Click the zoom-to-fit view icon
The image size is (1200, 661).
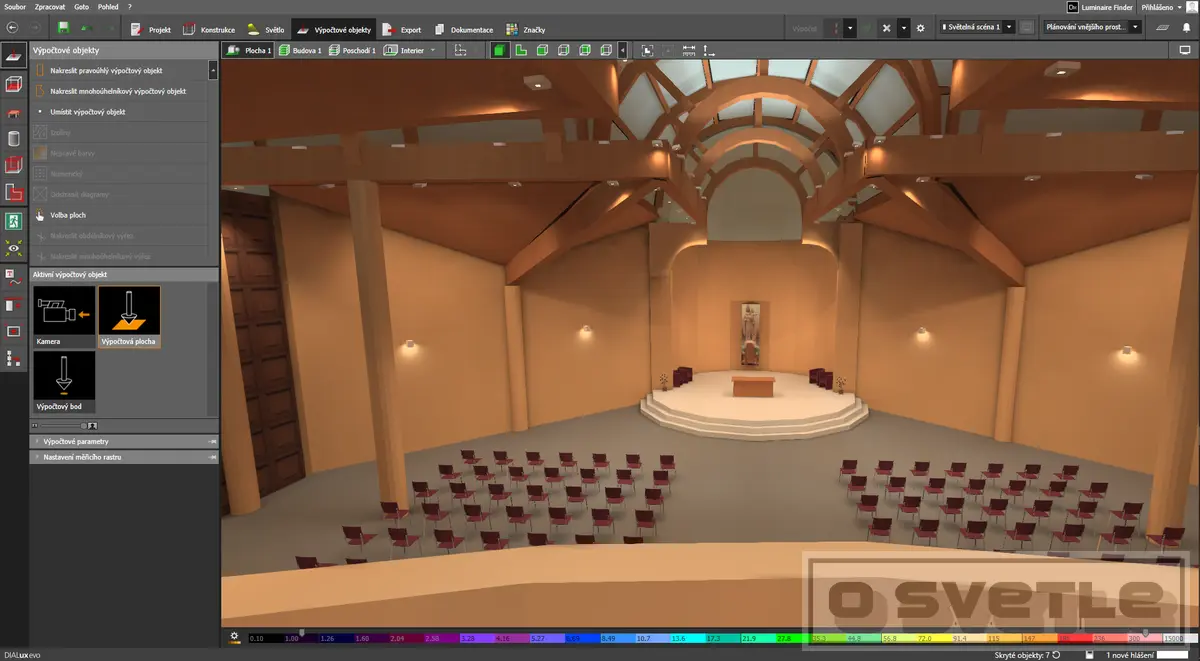(x=647, y=50)
